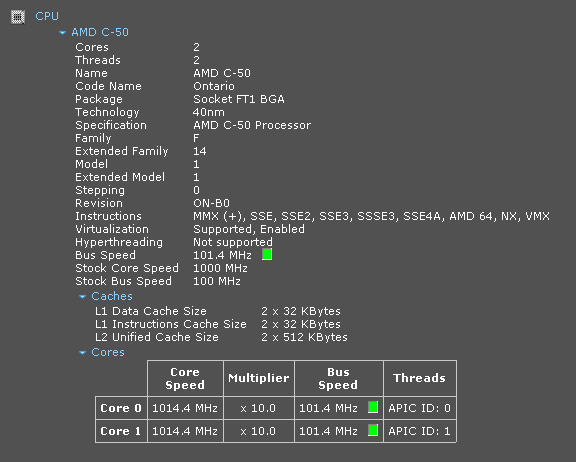Collapse the AMD C-50 tree arrow

(62, 33)
